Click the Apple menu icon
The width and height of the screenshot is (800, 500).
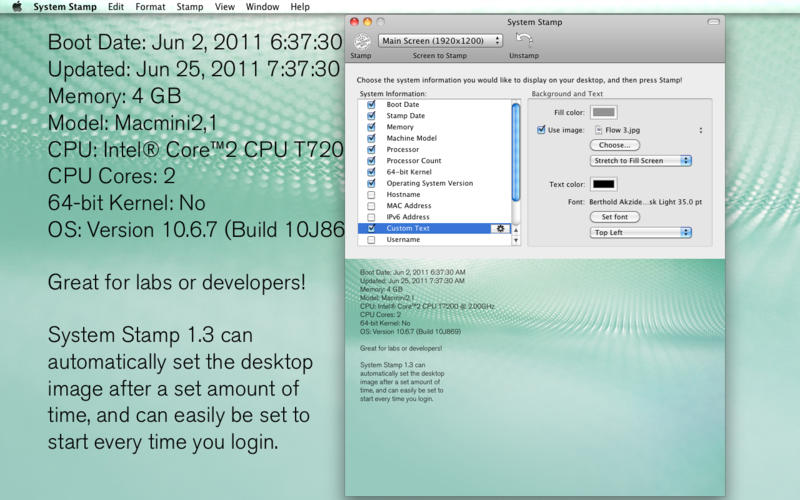16,7
